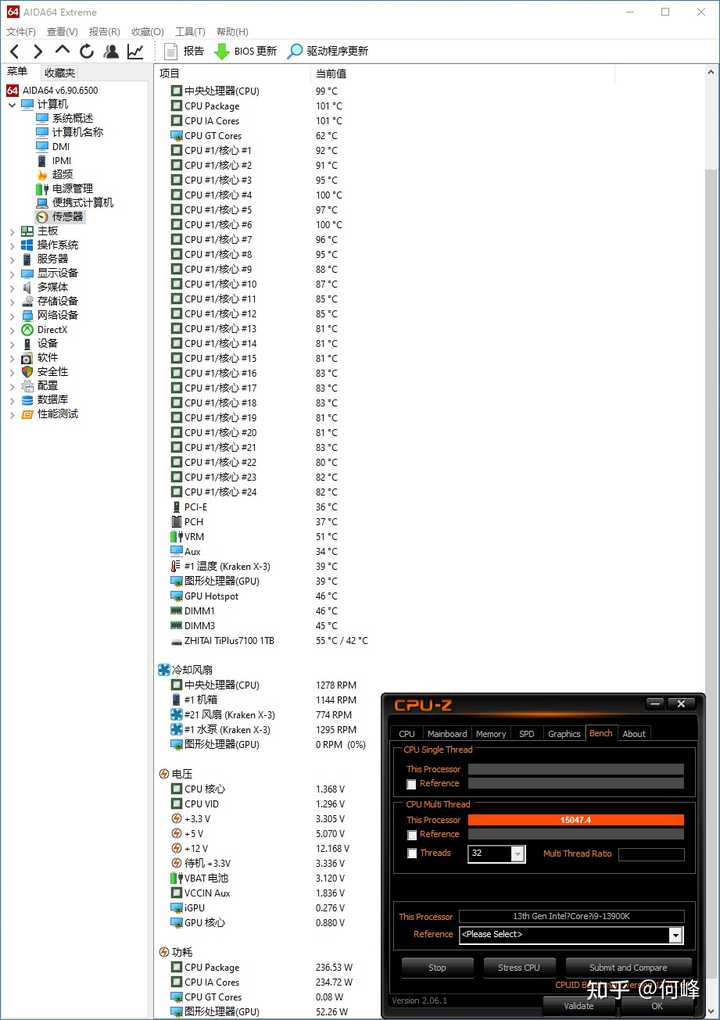This screenshot has width=720, height=1020.
Task: Open the Graphics tab in CPU-Z
Action: pos(564,734)
